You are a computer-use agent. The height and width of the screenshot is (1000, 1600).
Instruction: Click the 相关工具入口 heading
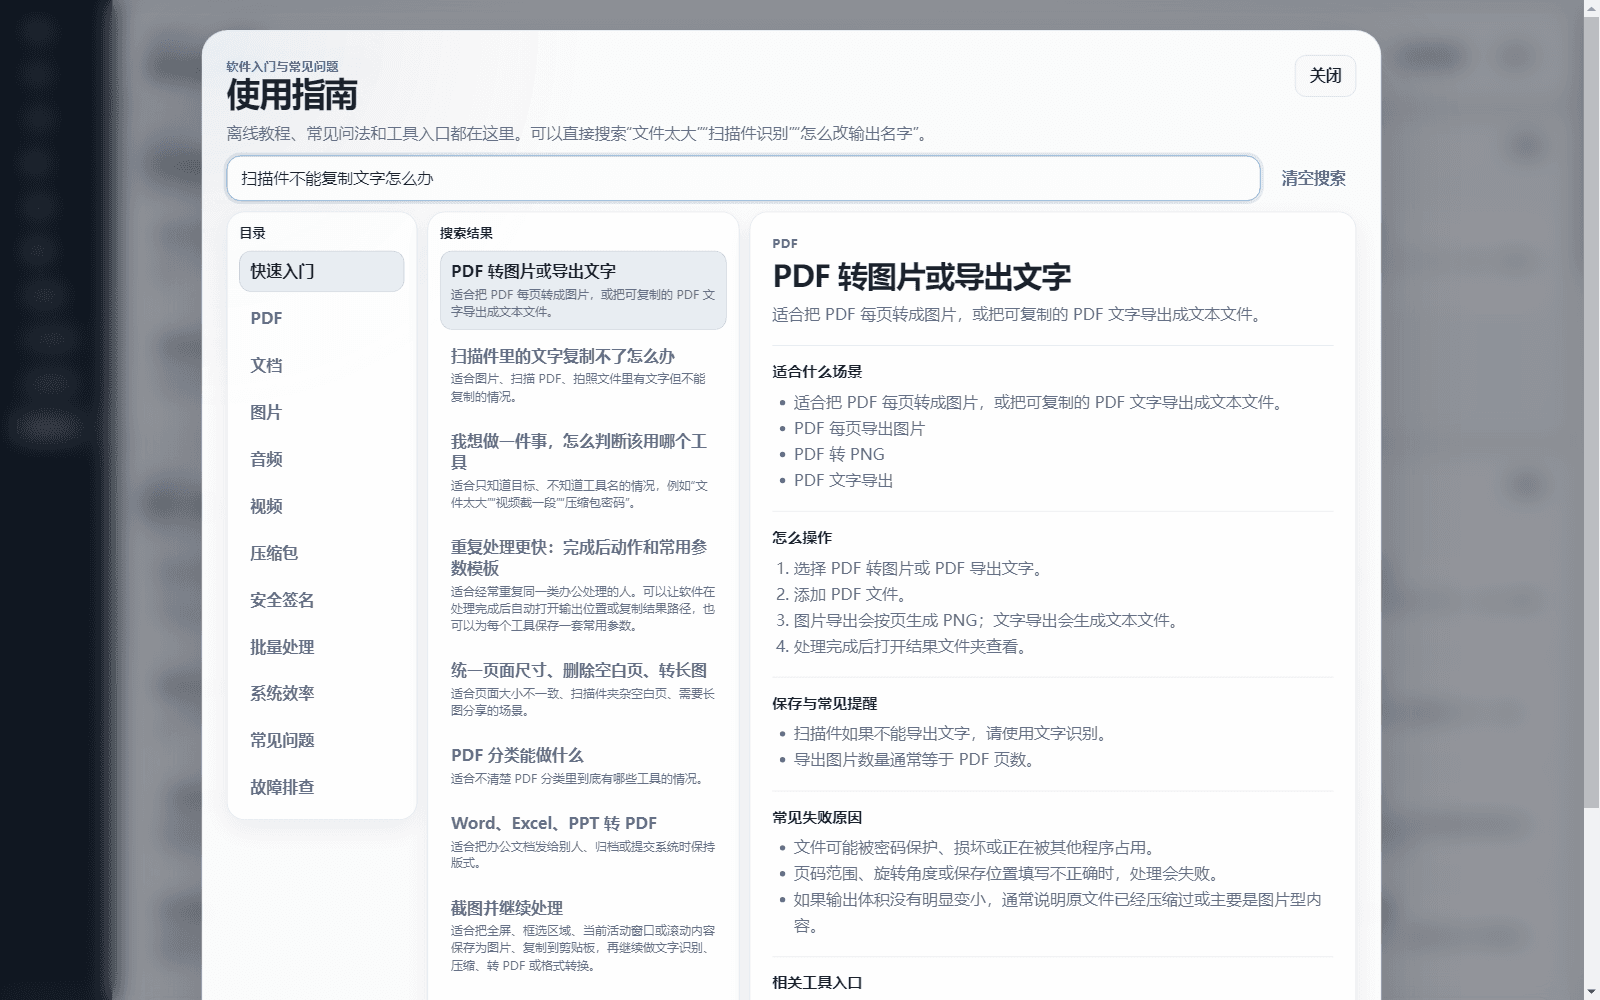(817, 982)
